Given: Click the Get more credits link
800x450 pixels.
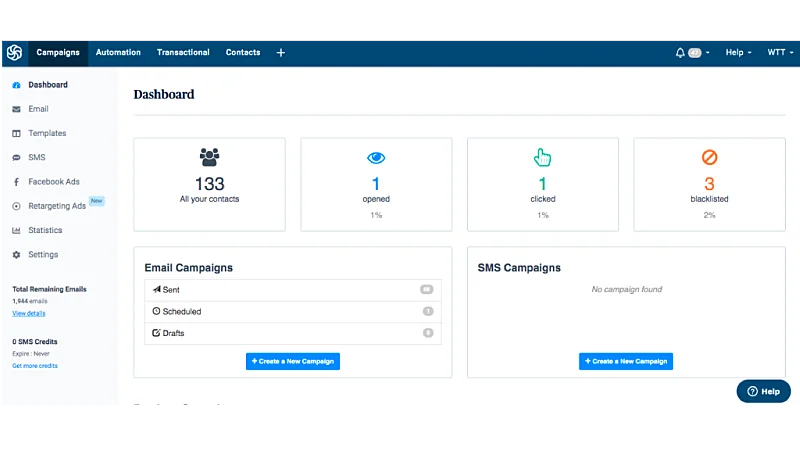Looking at the screenshot, I should click(x=35, y=366).
